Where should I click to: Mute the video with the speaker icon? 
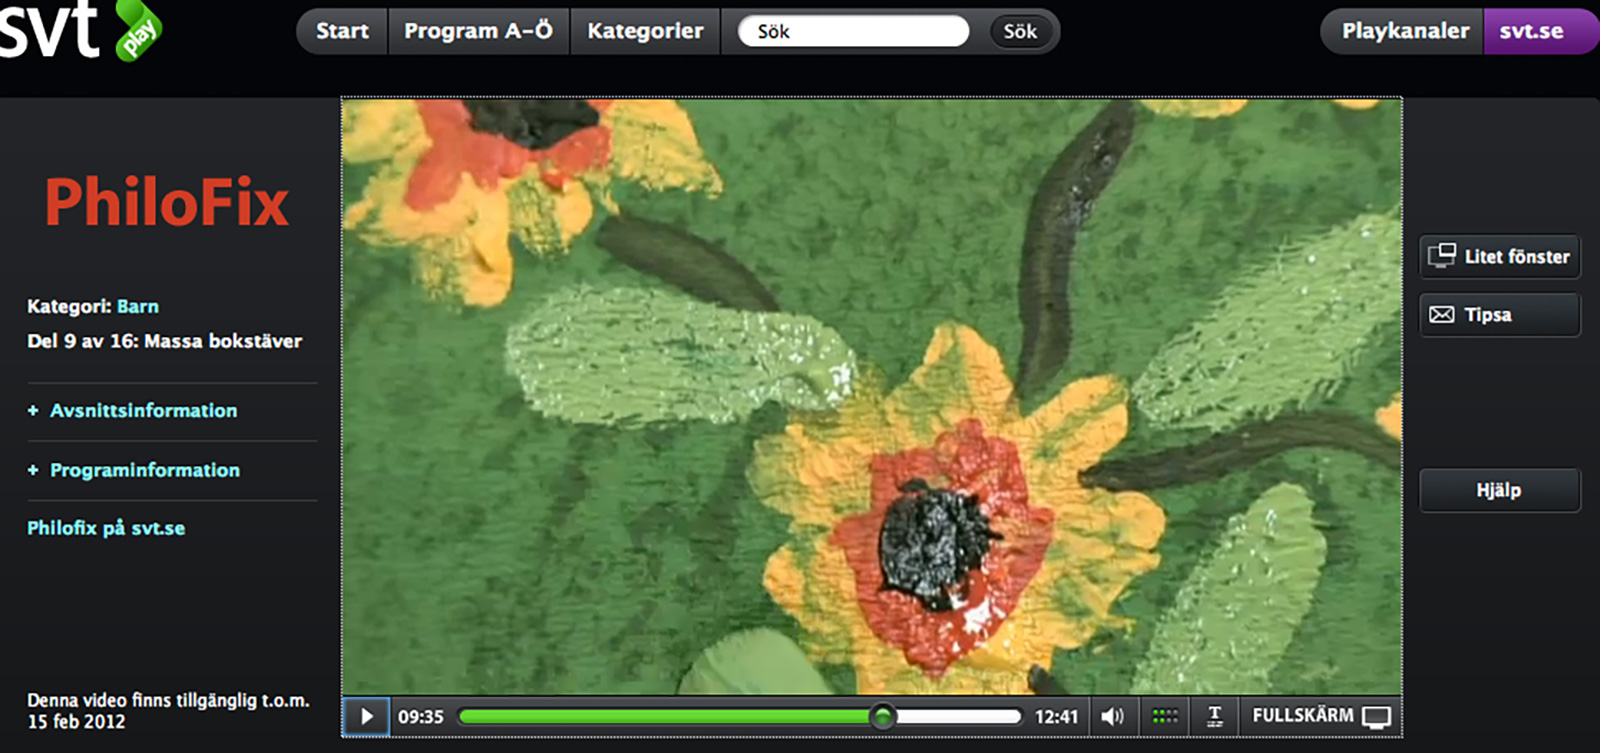point(1112,716)
